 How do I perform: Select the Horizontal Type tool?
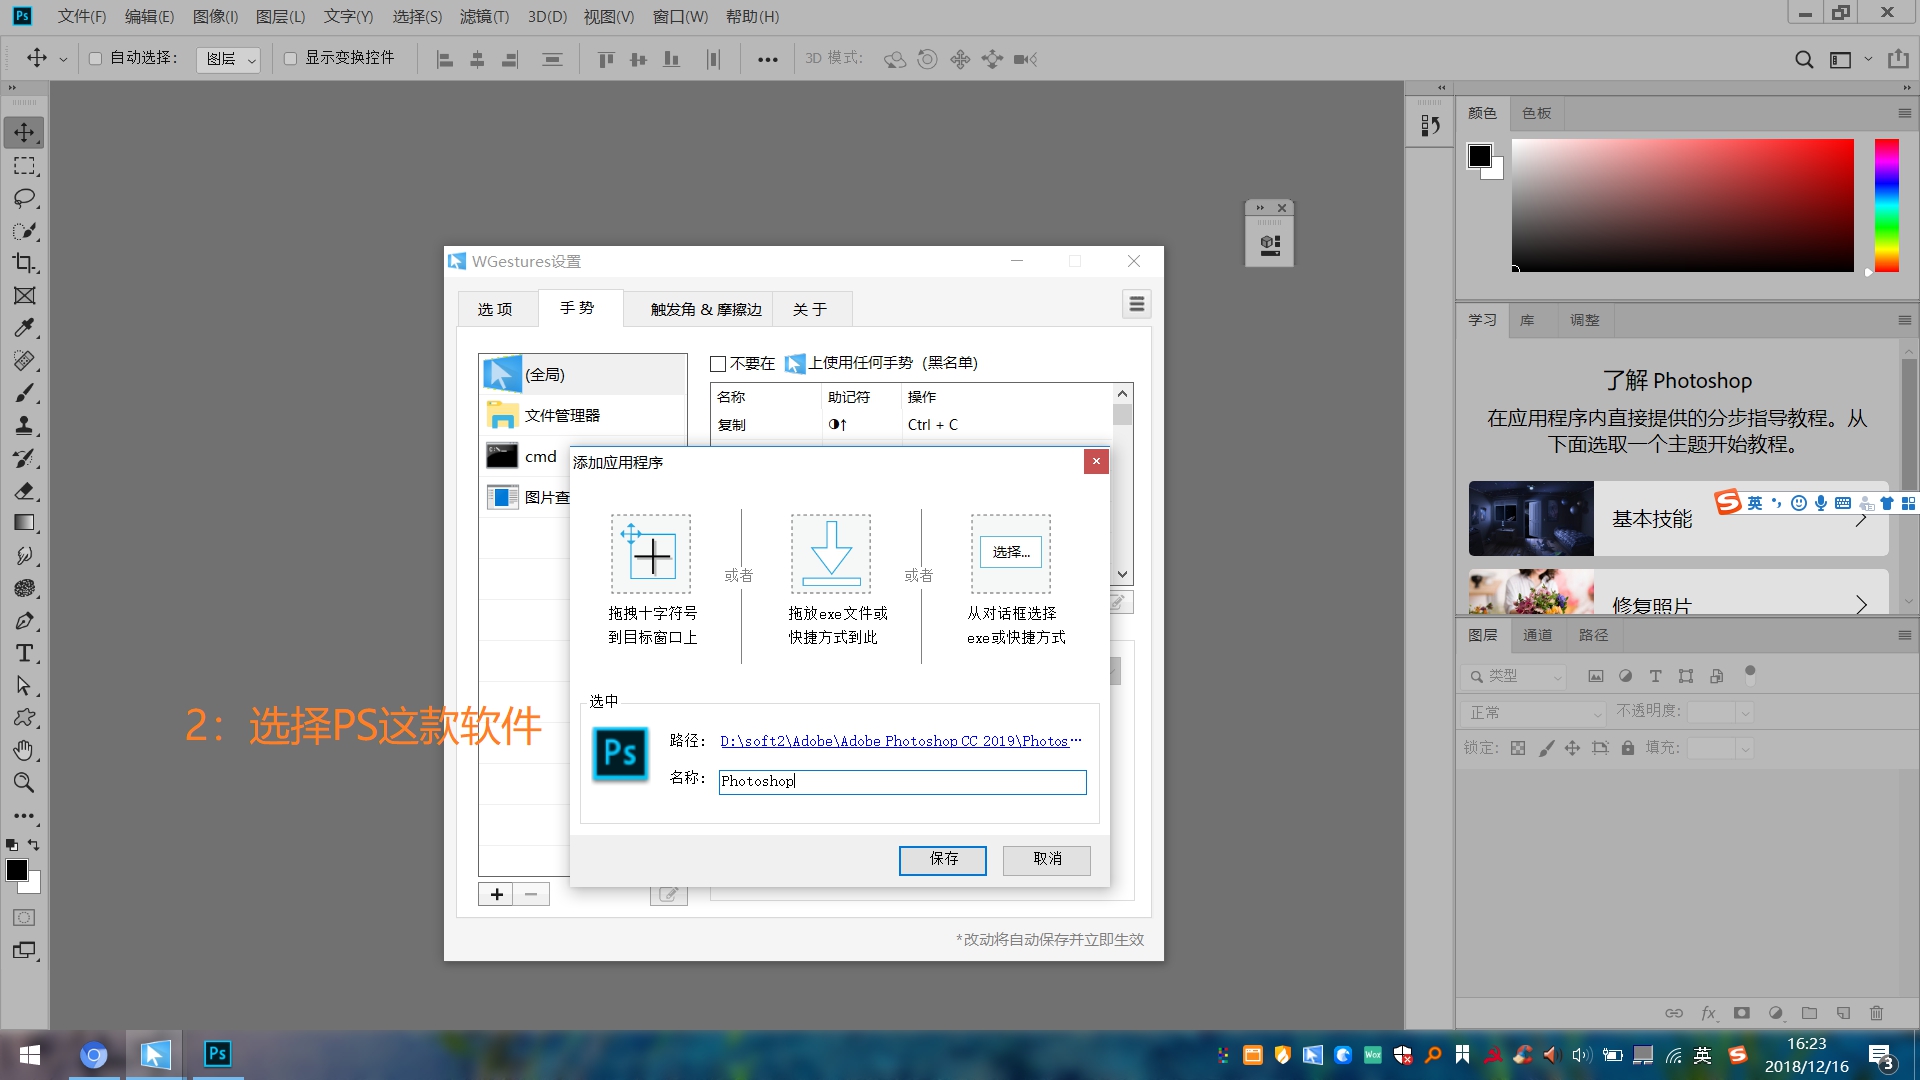tap(24, 653)
